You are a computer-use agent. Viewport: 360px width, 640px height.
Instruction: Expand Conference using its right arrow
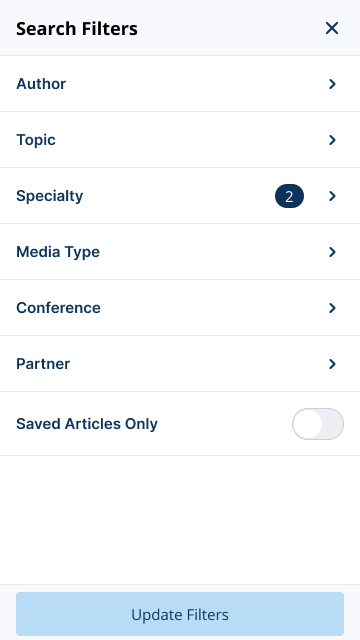click(332, 308)
